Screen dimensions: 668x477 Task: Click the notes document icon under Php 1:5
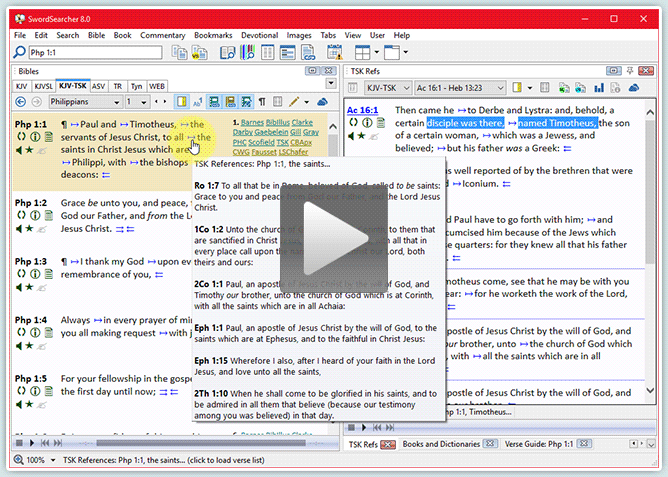(49, 391)
